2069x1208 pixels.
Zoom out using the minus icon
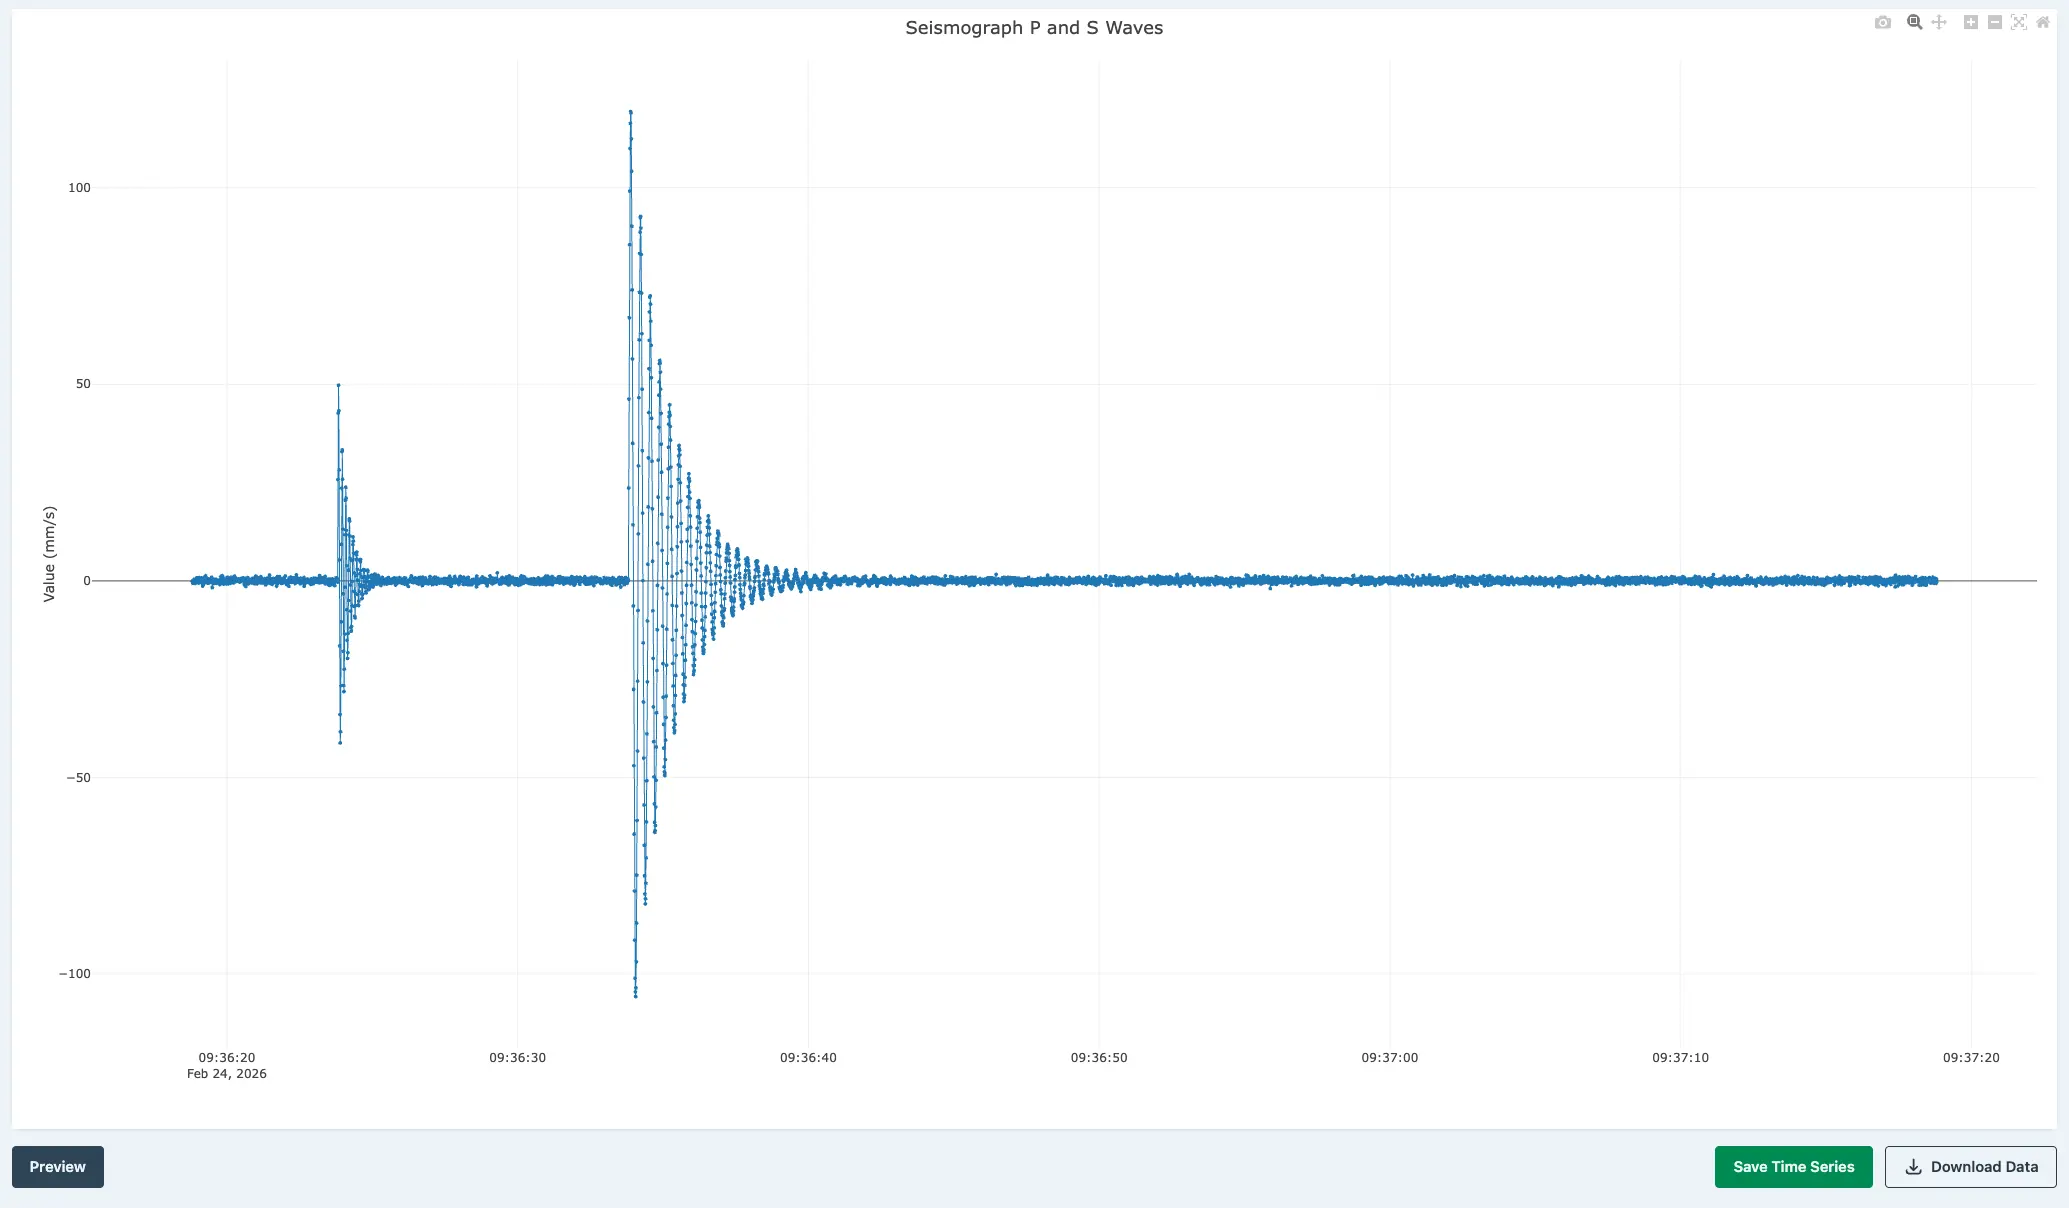1993,22
